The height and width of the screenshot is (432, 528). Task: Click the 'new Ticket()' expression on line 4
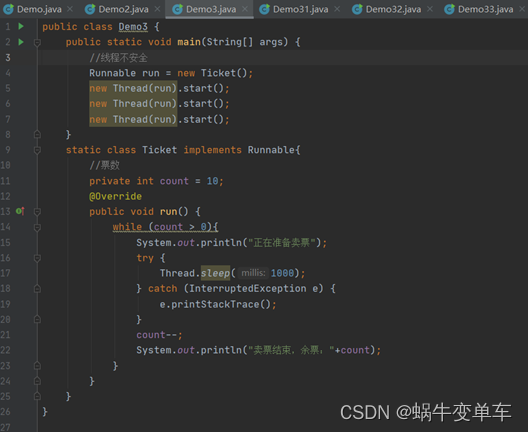tap(212, 73)
